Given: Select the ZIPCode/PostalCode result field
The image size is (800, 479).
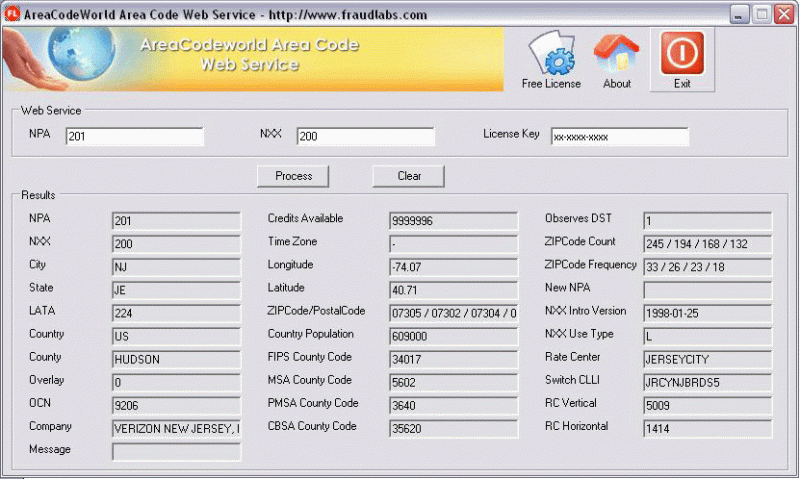Looking at the screenshot, I should [x=453, y=313].
